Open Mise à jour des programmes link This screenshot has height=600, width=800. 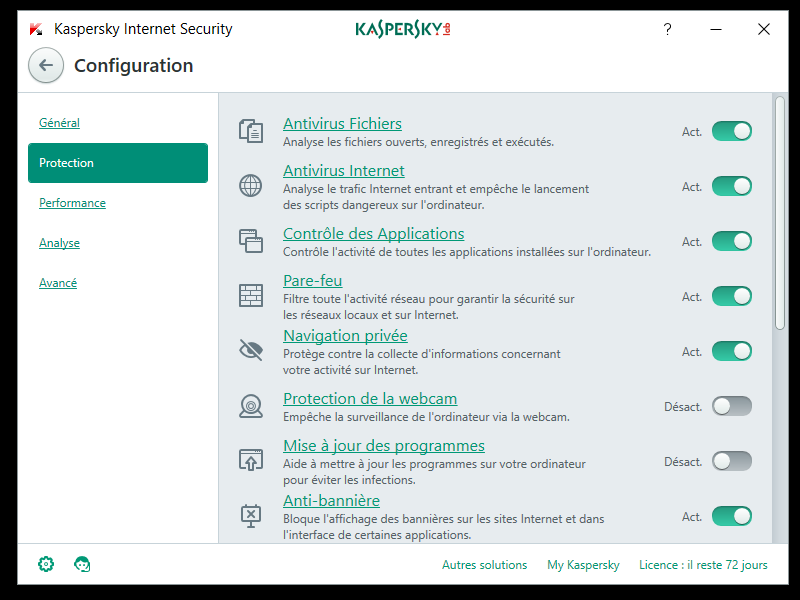(x=384, y=445)
